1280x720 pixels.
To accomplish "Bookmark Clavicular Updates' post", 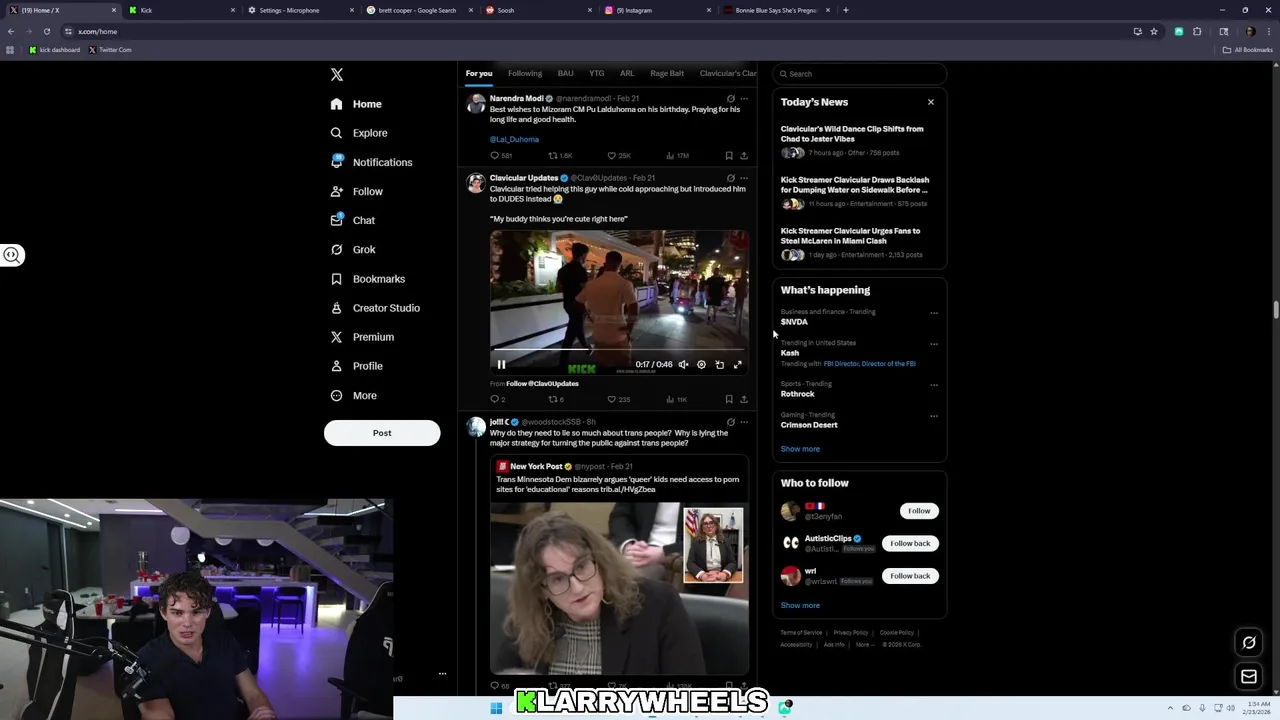I will point(729,399).
